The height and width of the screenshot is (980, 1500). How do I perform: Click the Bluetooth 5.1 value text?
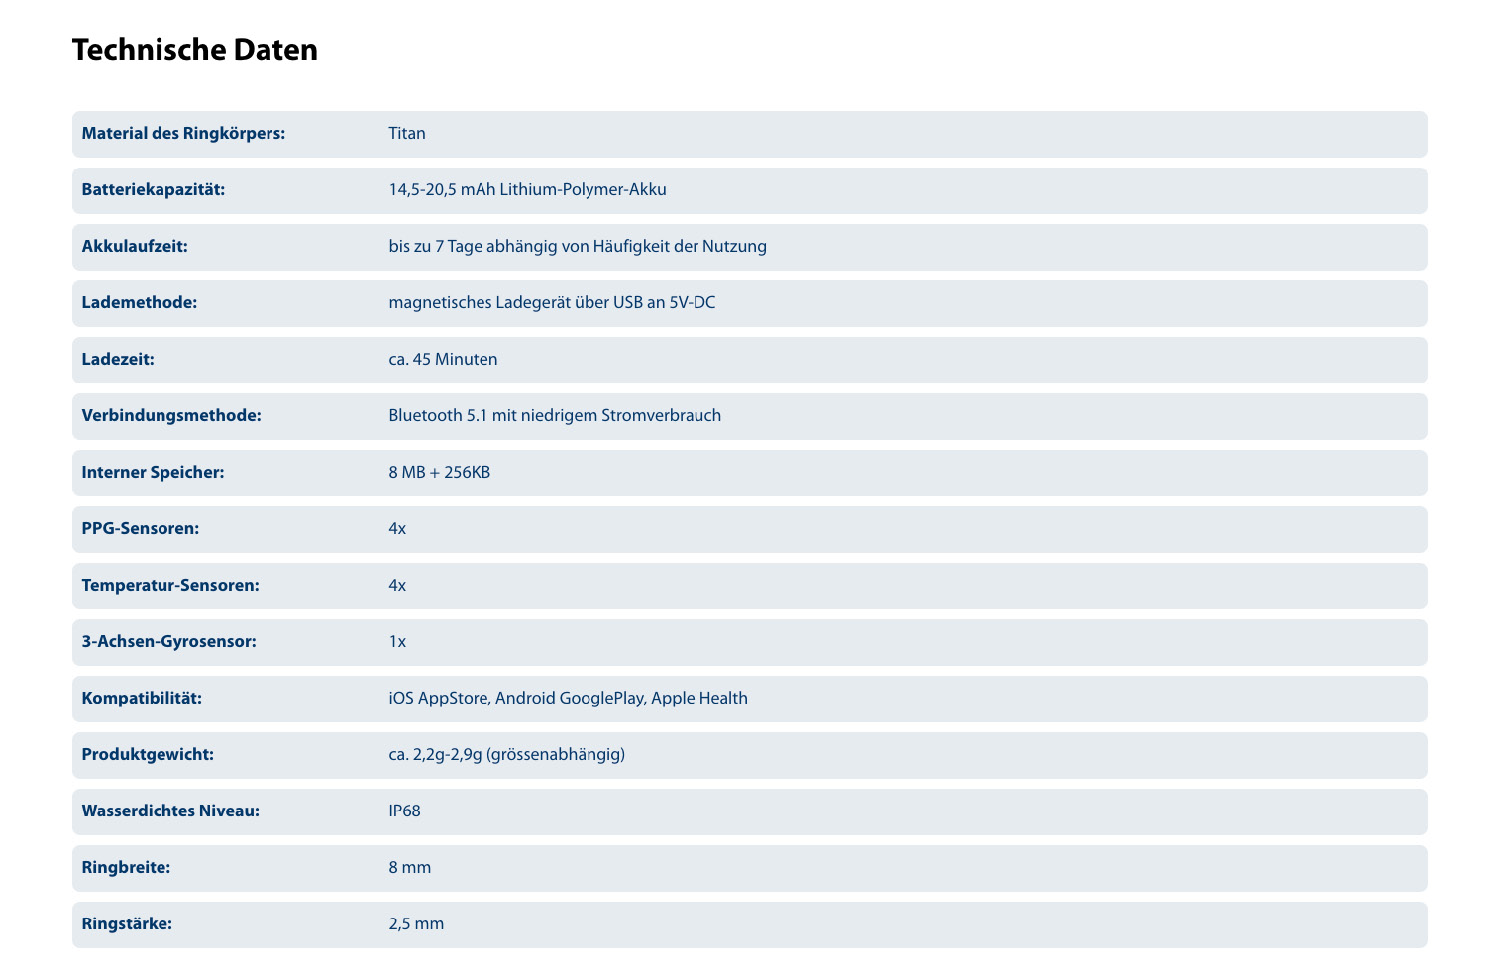[554, 416]
